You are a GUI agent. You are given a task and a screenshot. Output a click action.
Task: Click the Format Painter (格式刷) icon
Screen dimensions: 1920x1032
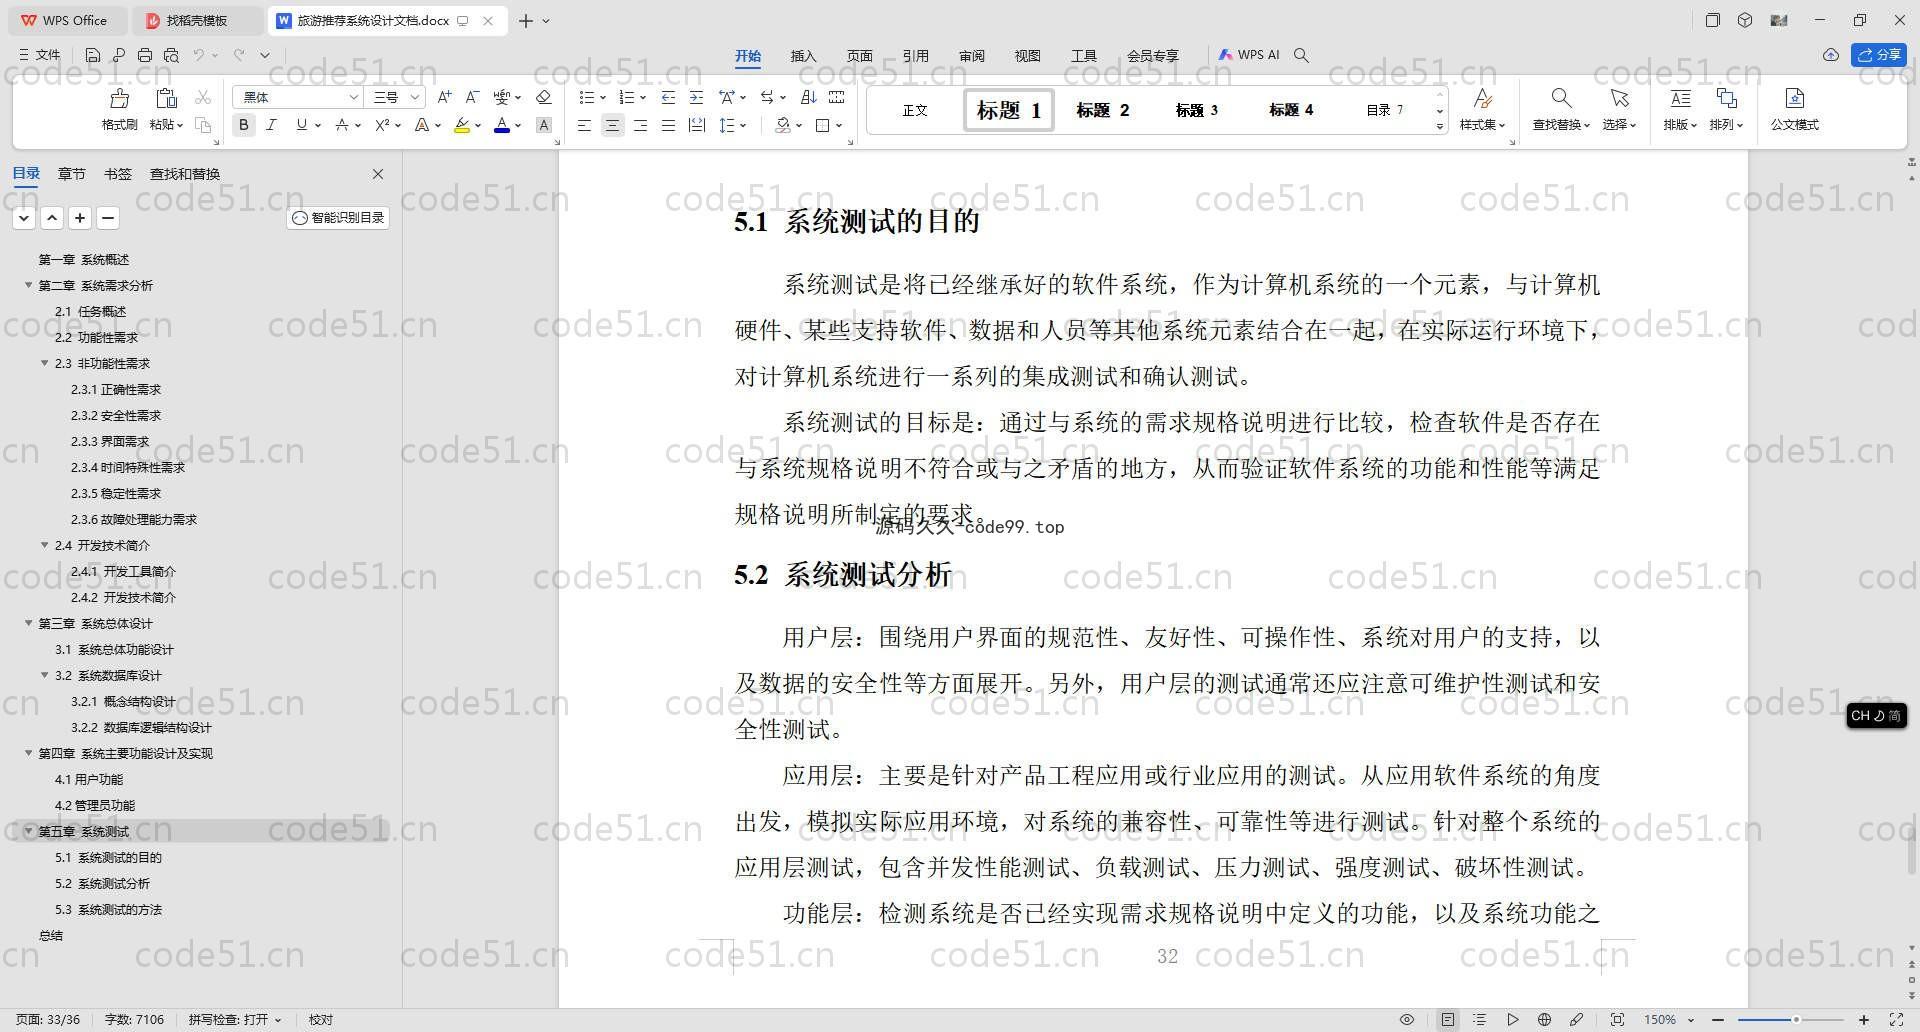point(120,98)
